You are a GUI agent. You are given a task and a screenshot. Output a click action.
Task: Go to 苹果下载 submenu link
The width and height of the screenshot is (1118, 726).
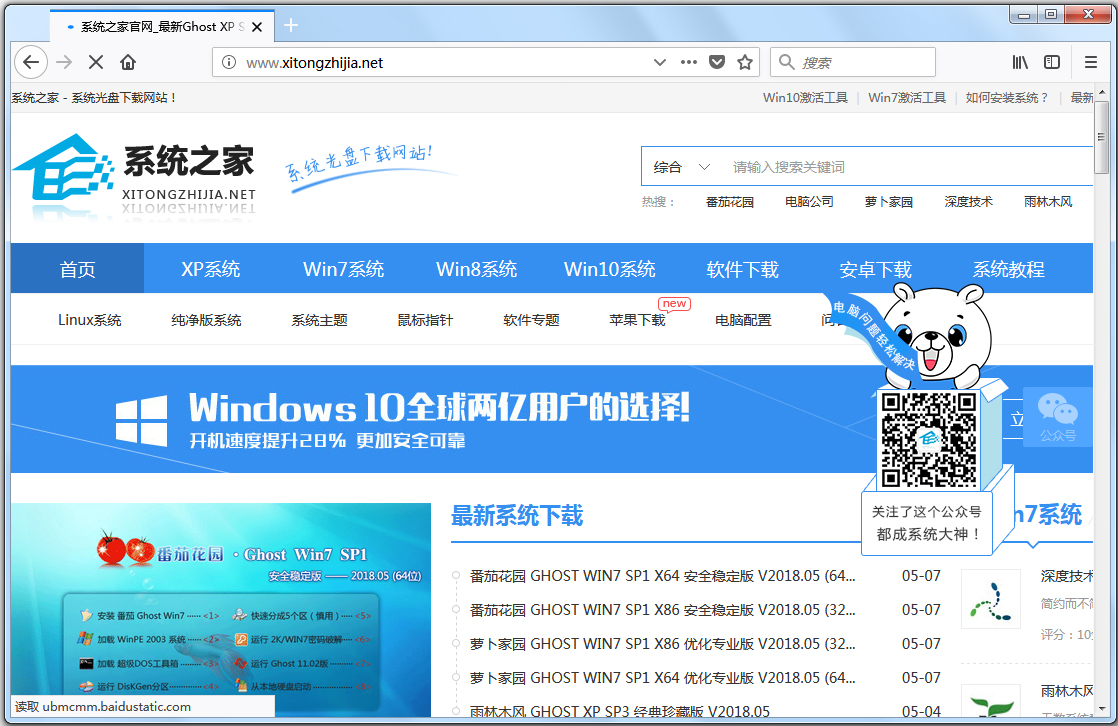pos(637,320)
